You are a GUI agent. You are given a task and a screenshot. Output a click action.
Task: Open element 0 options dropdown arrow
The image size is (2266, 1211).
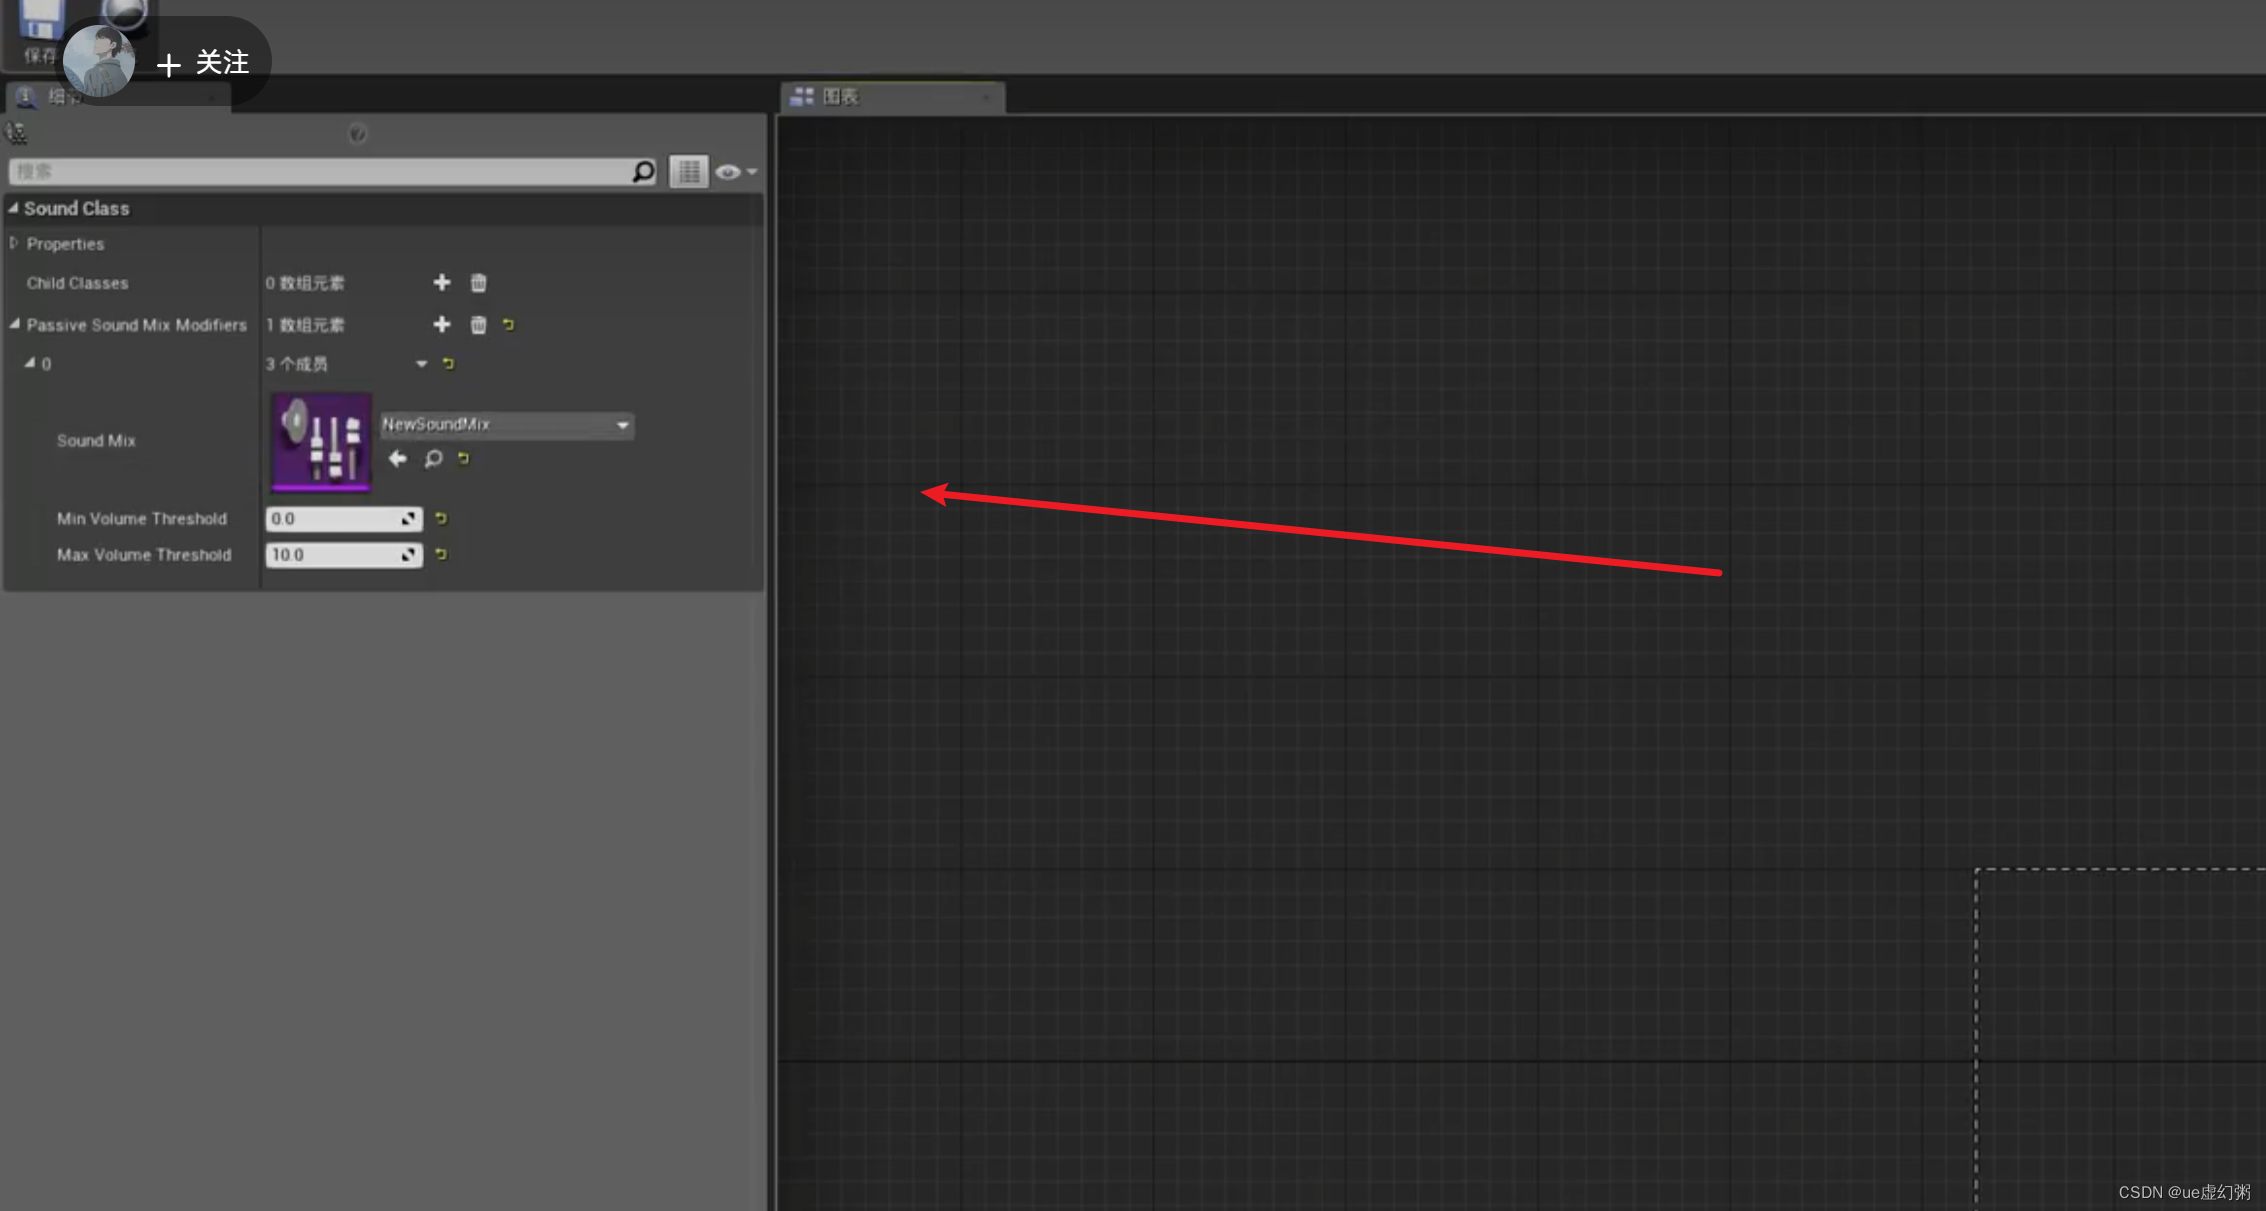coord(421,364)
